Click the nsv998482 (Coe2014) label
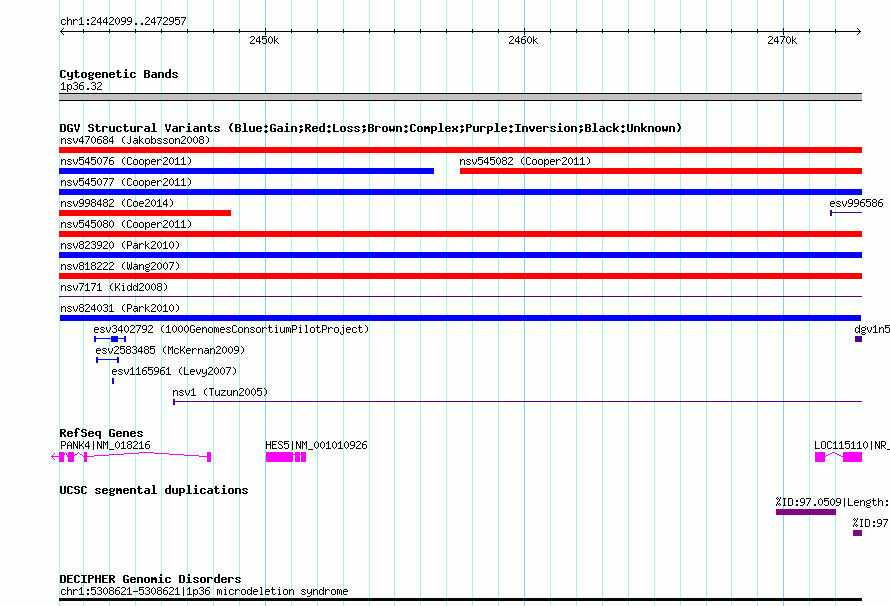The image size is (890, 606). coord(117,203)
